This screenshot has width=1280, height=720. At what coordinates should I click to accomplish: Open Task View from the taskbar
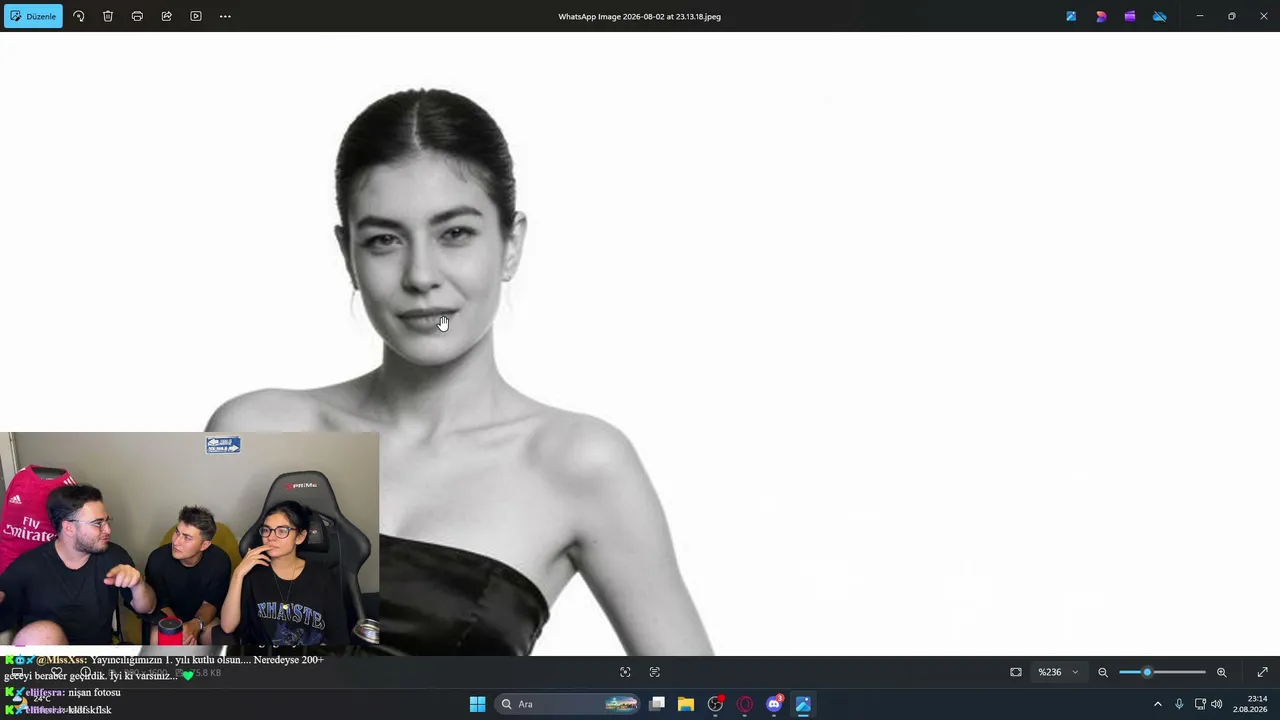657,704
